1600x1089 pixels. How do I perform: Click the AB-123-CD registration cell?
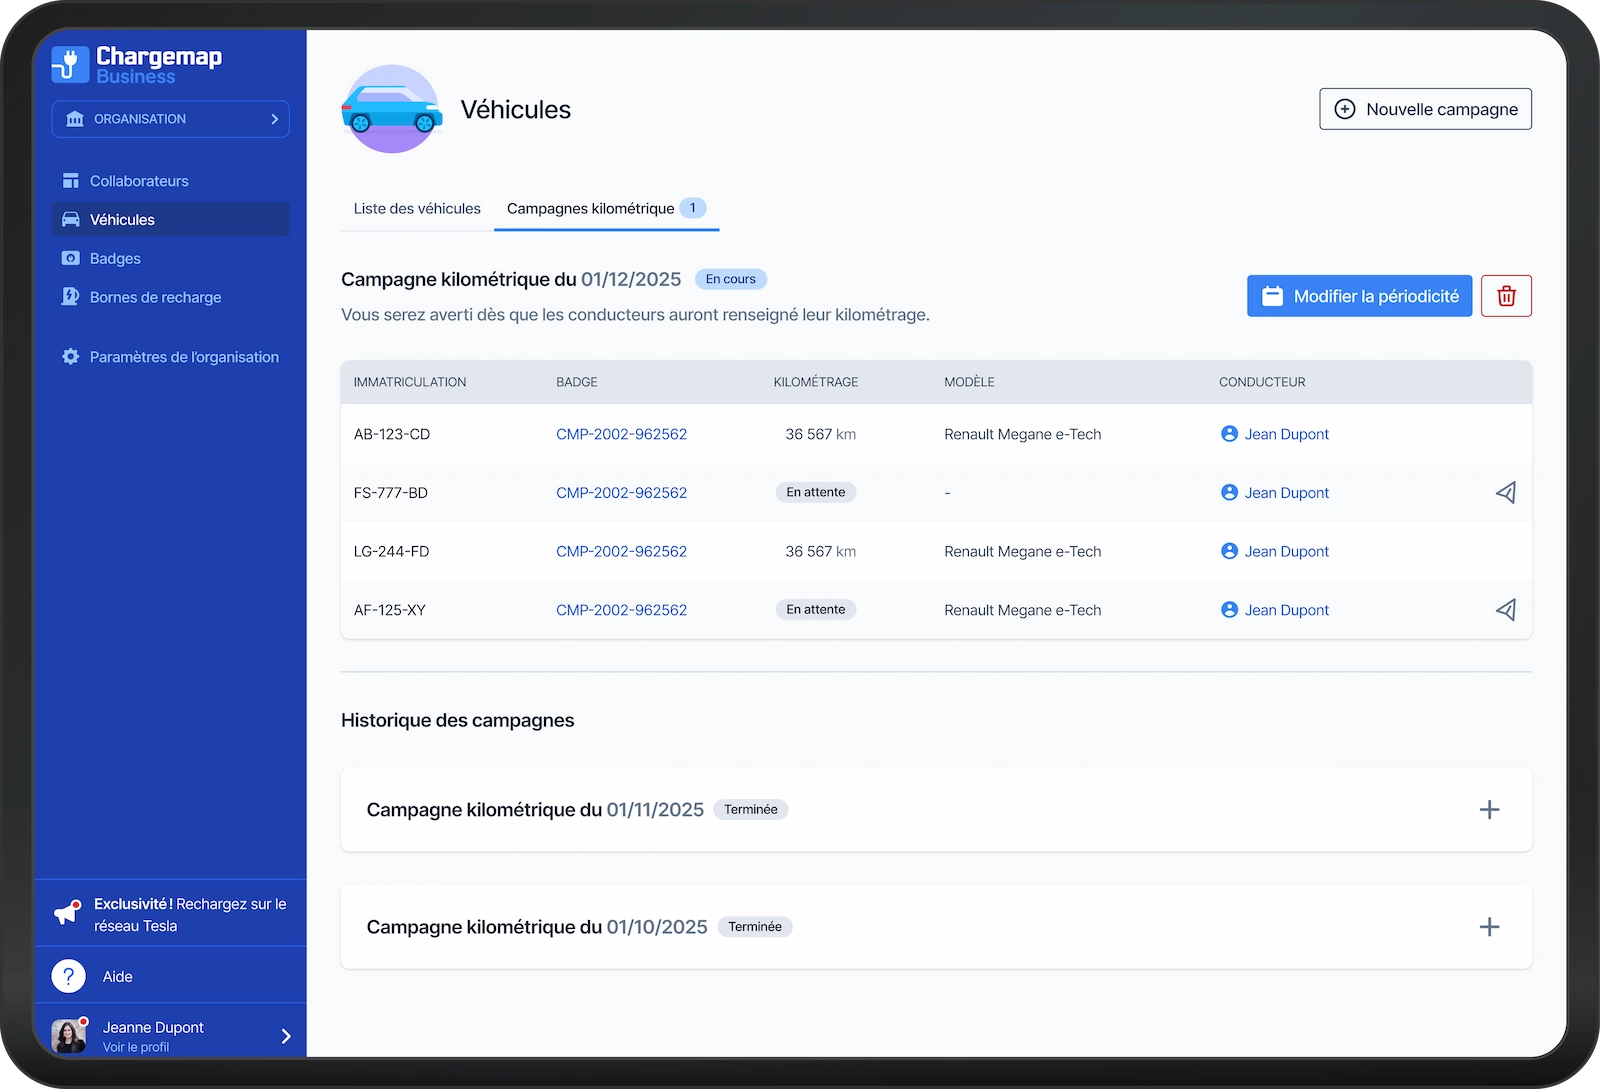pyautogui.click(x=392, y=434)
